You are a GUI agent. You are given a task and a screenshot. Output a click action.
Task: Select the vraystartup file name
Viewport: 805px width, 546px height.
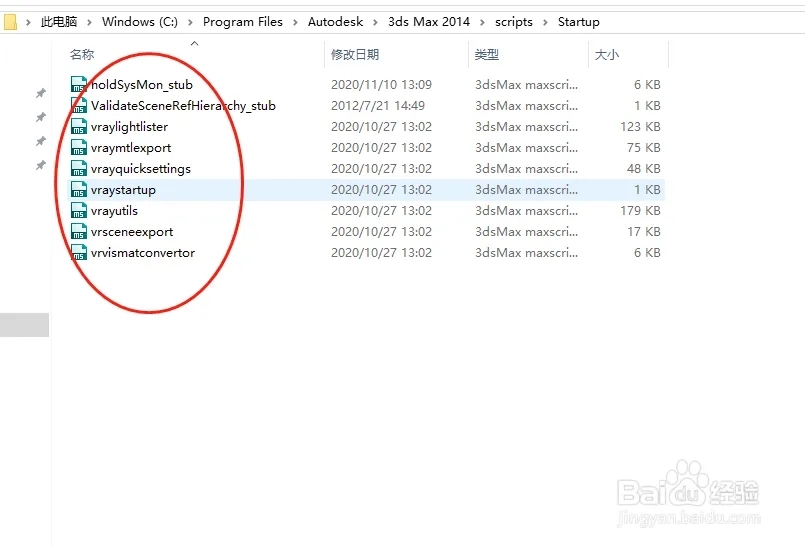point(123,190)
